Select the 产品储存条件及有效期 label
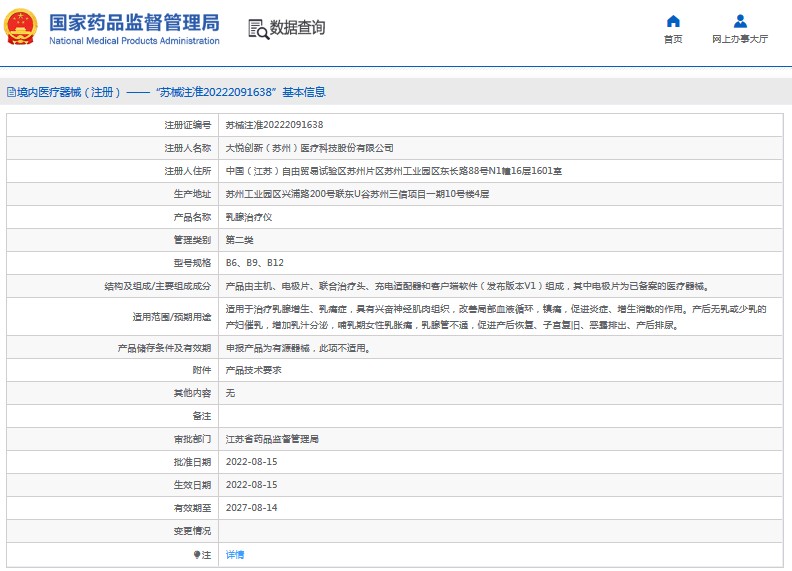Image resolution: width=792 pixels, height=571 pixels. (164, 348)
